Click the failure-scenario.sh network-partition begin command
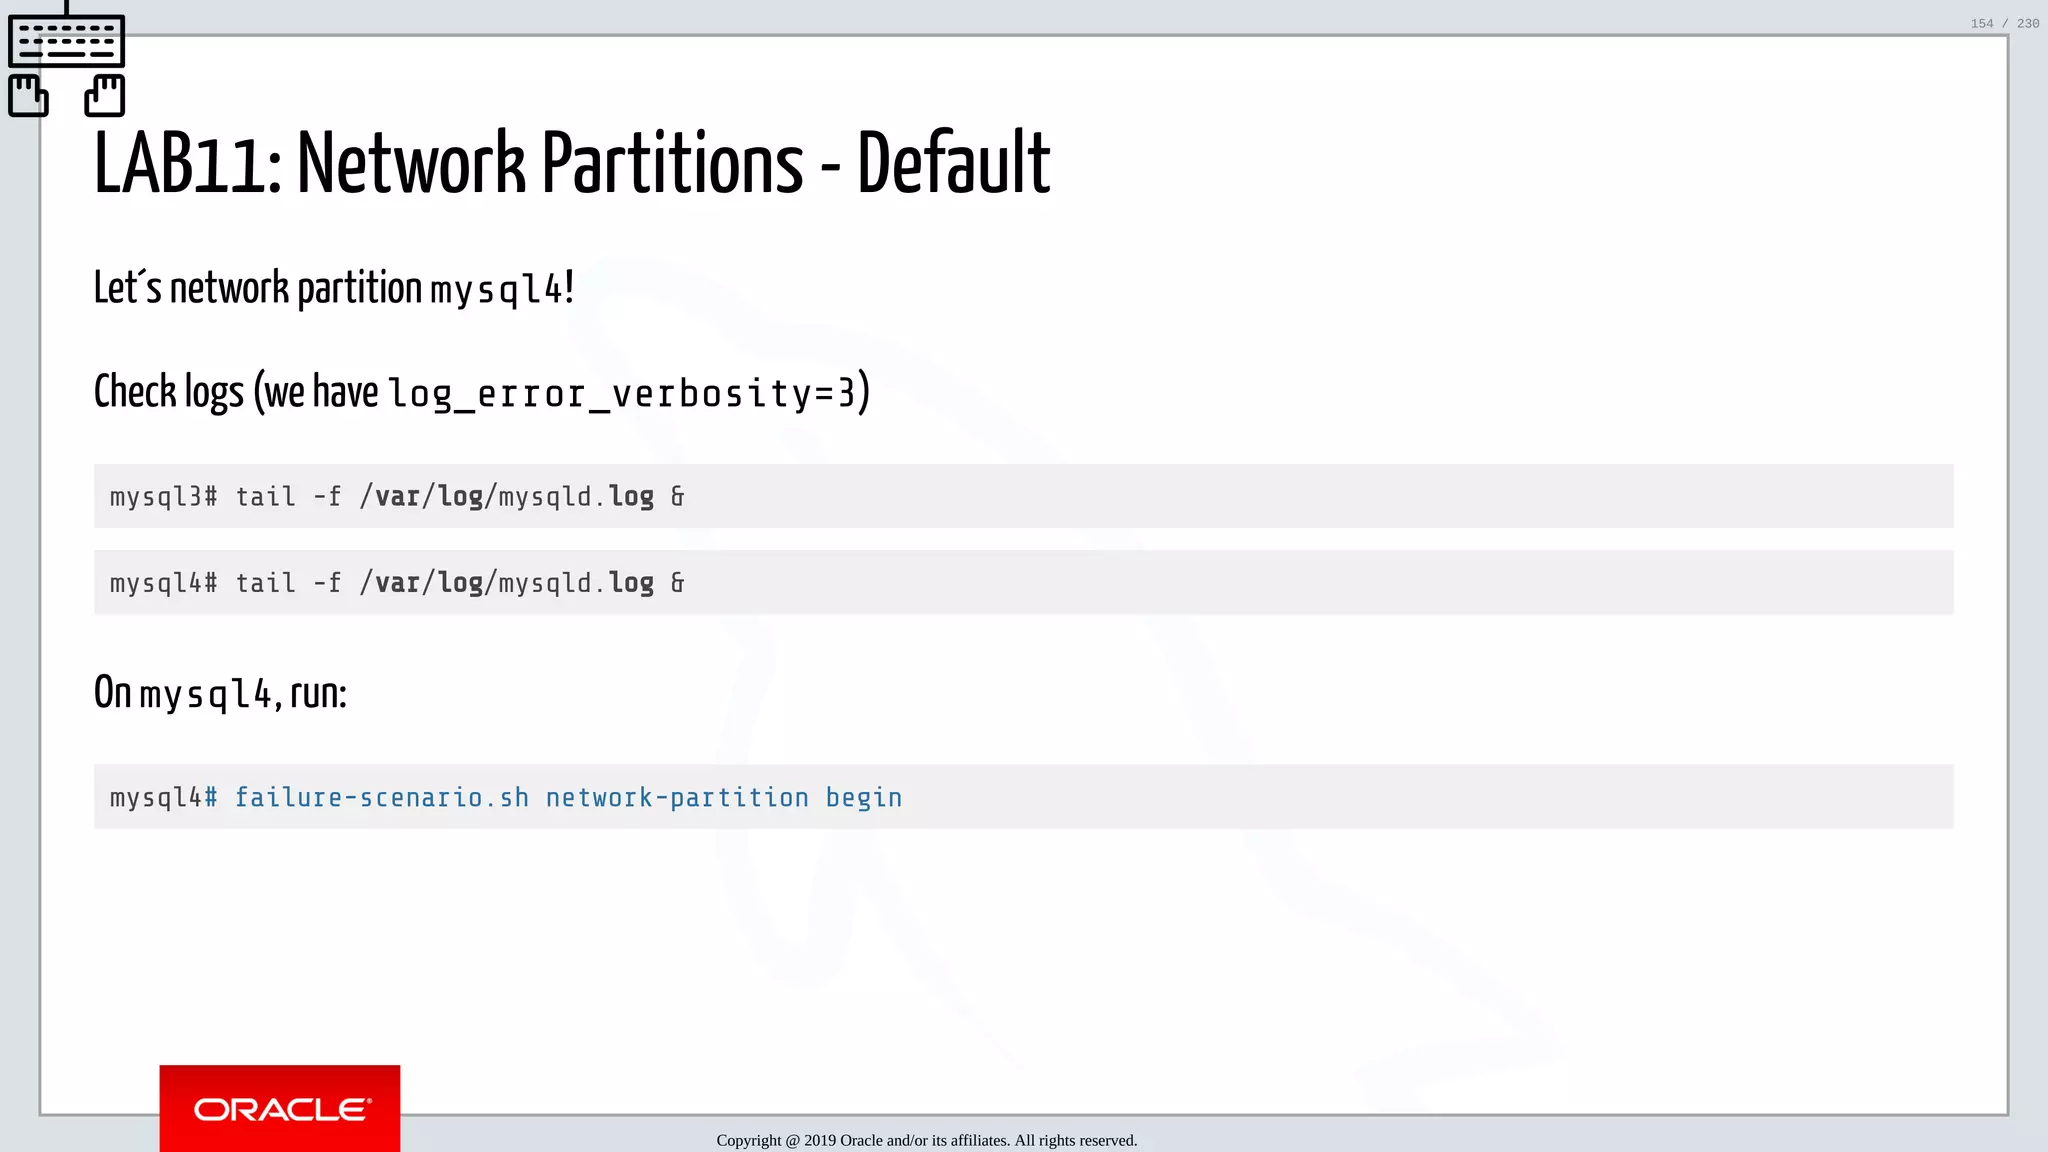Image resolution: width=2048 pixels, height=1152 pixels. click(x=1023, y=797)
